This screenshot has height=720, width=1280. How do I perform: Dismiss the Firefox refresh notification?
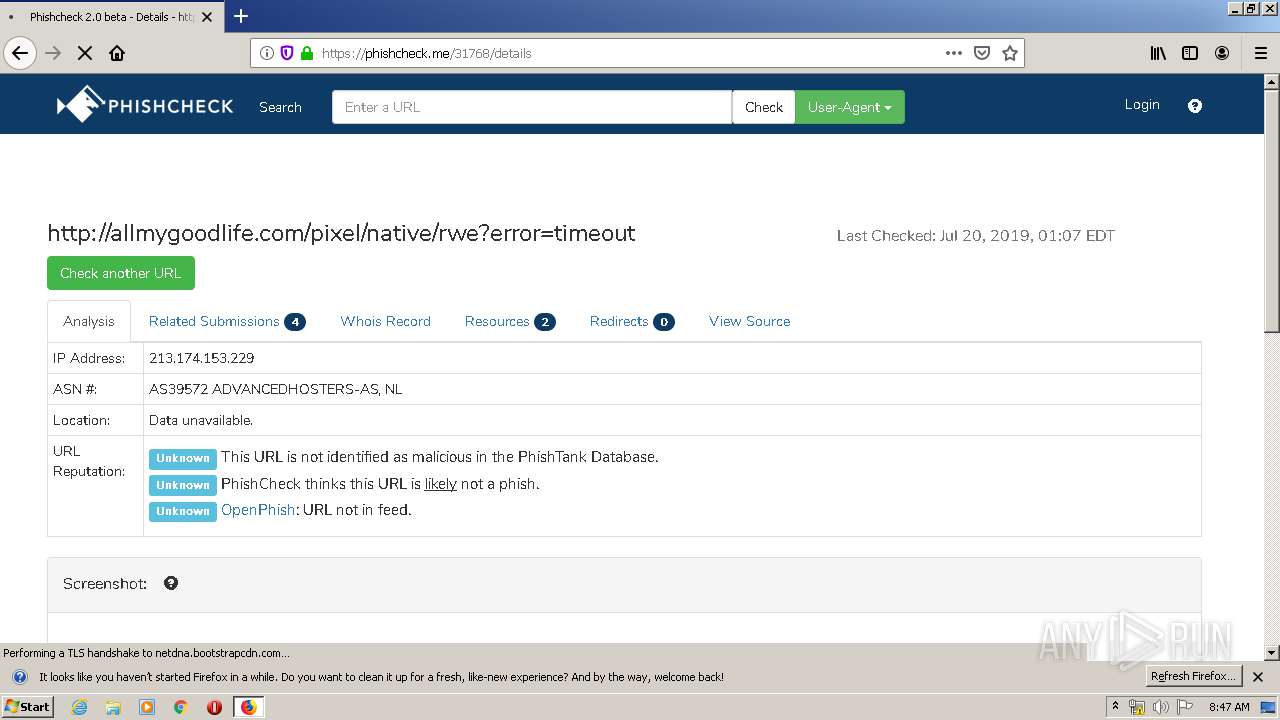(1258, 677)
